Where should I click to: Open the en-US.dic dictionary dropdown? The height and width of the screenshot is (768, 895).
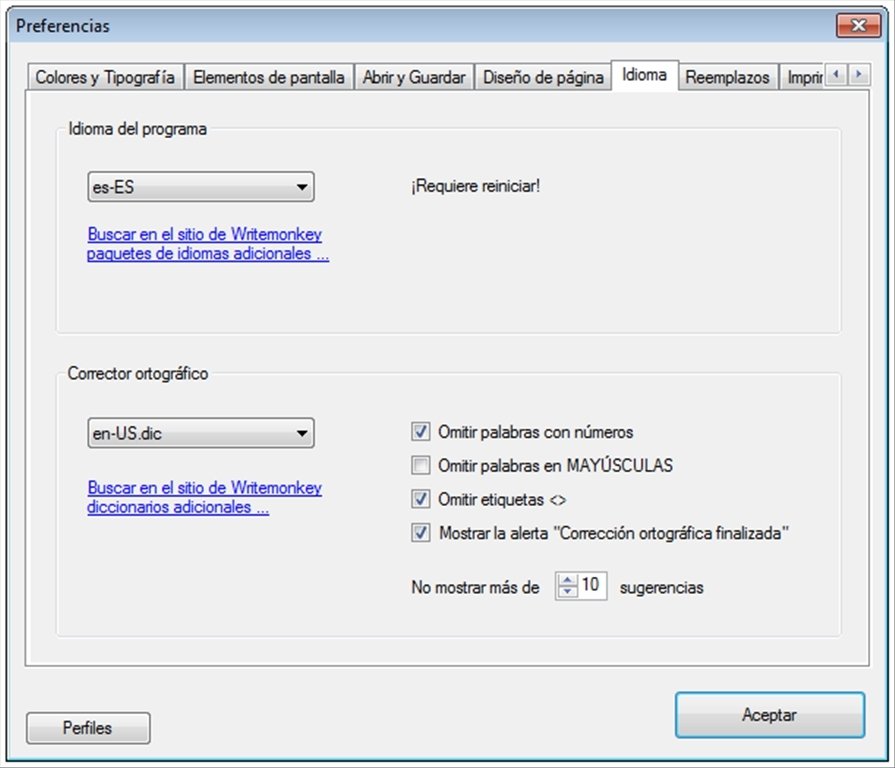click(201, 433)
